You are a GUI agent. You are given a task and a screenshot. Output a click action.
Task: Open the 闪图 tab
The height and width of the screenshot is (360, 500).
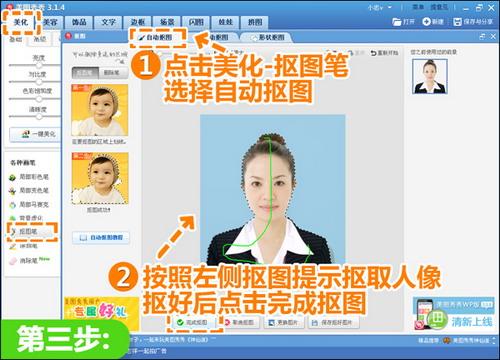click(x=196, y=22)
